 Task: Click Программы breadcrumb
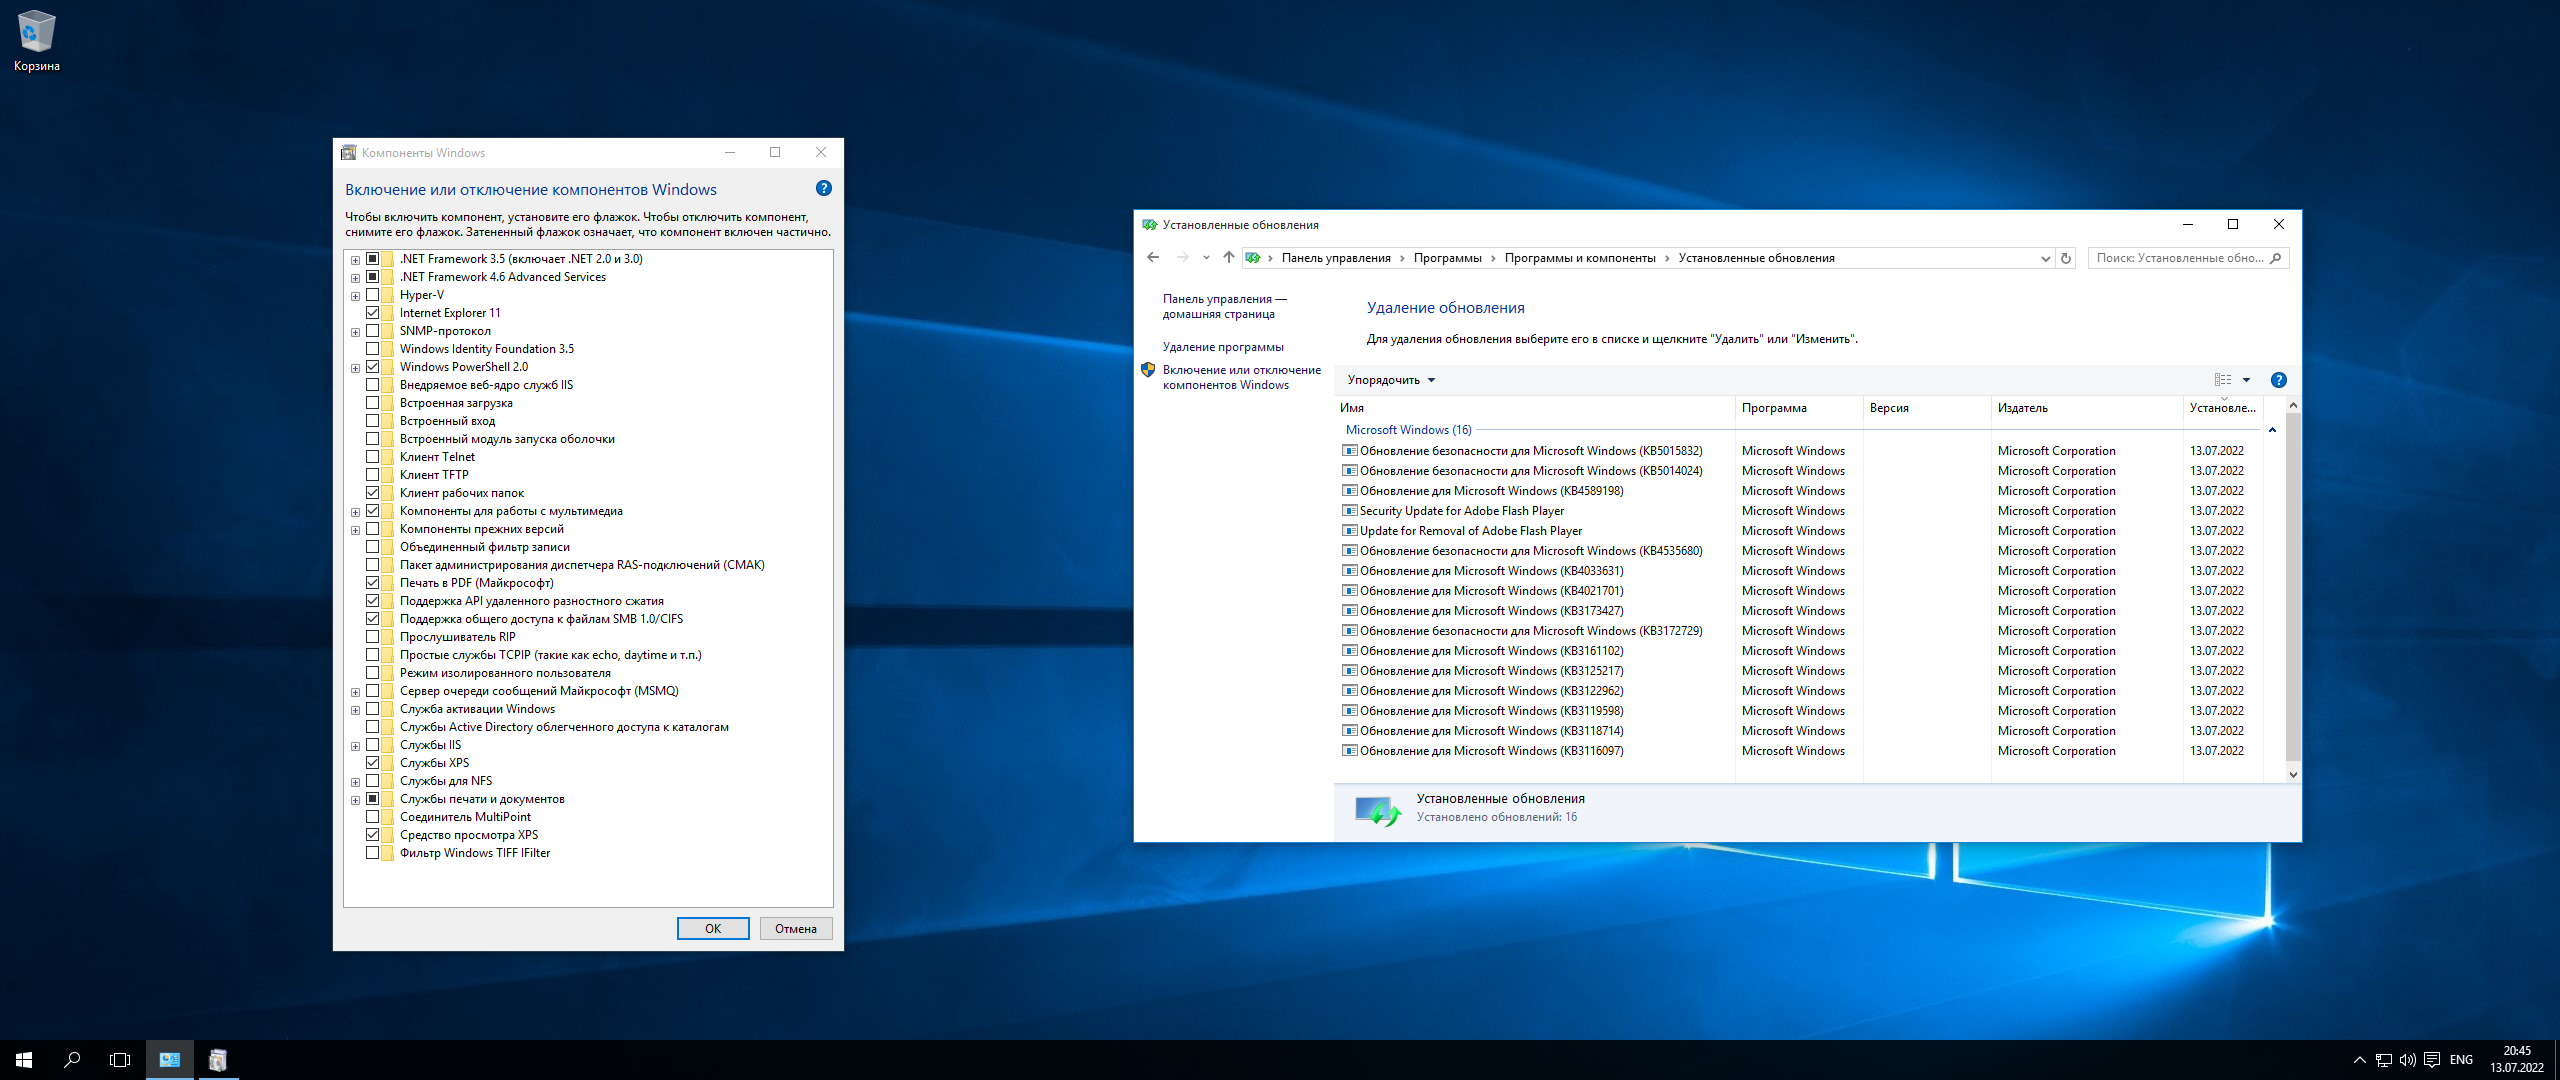tap(1447, 258)
